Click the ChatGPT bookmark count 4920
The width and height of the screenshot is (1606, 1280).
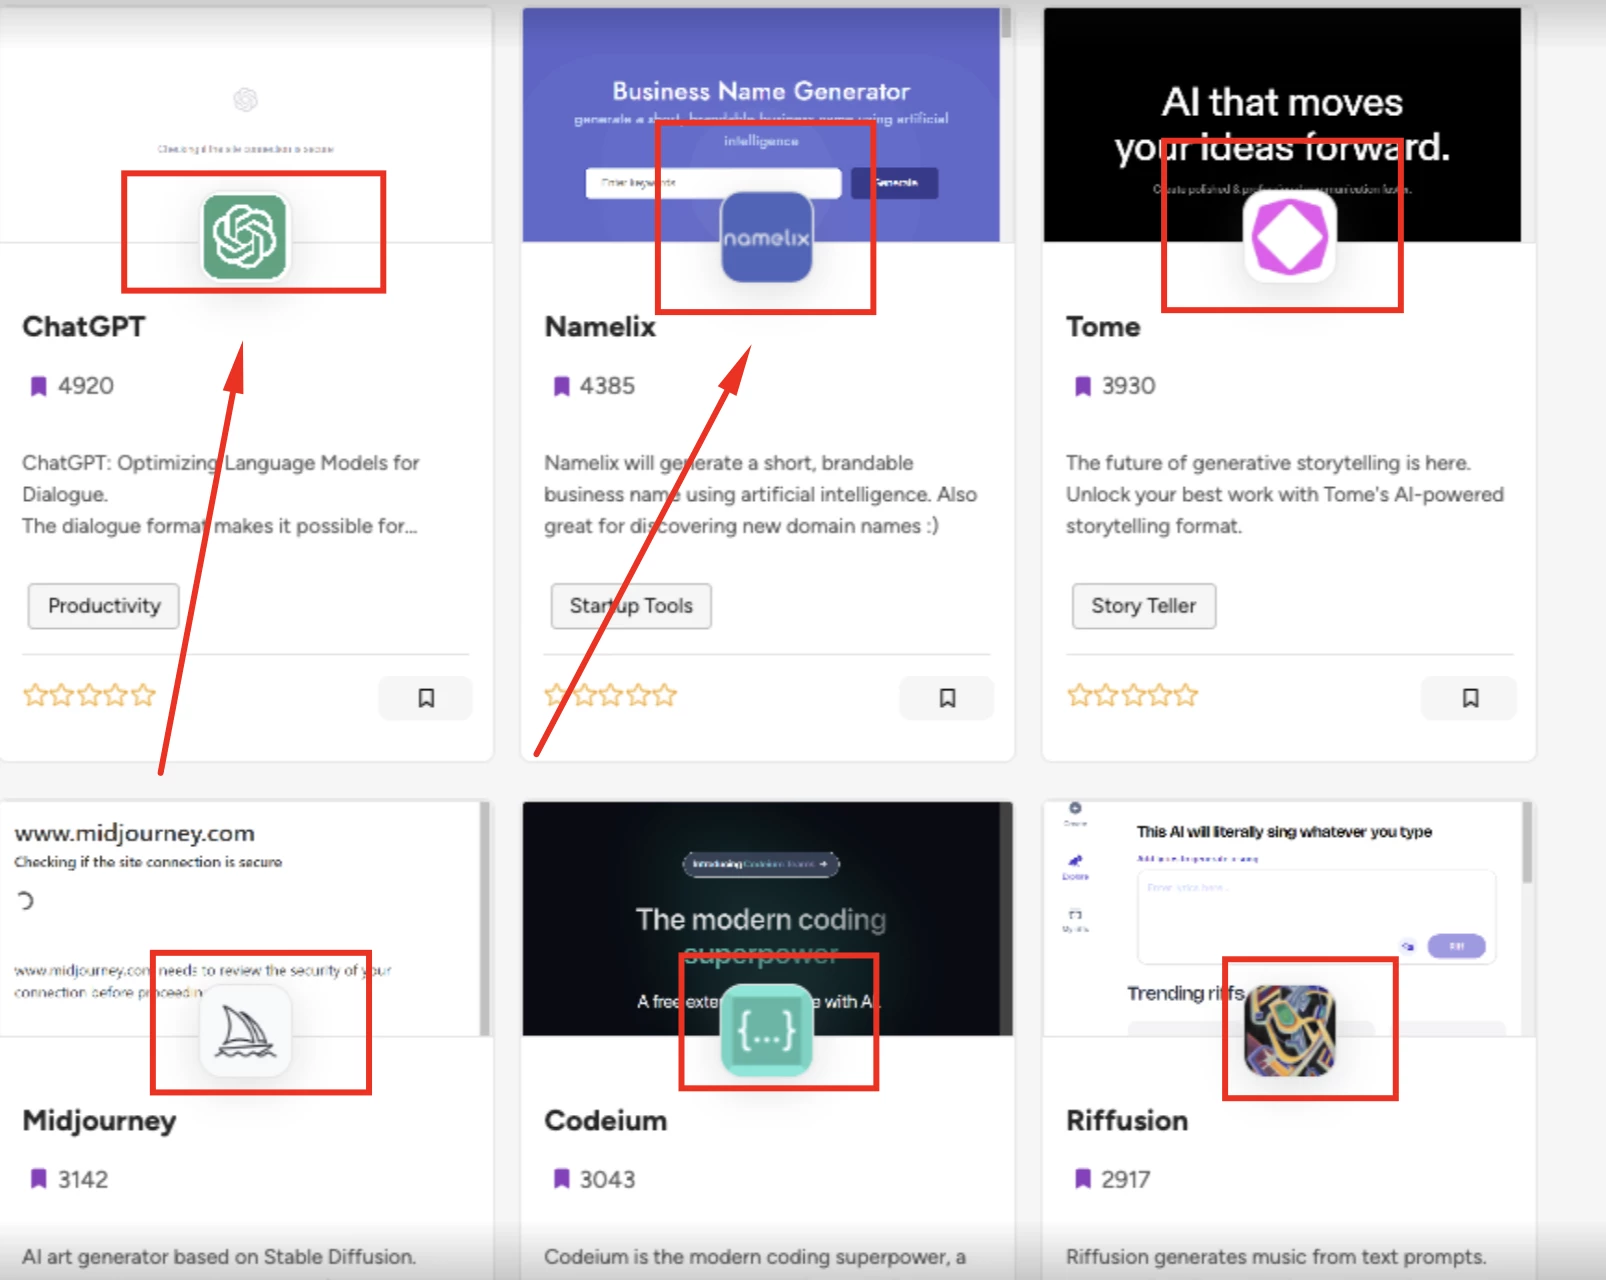[86, 386]
